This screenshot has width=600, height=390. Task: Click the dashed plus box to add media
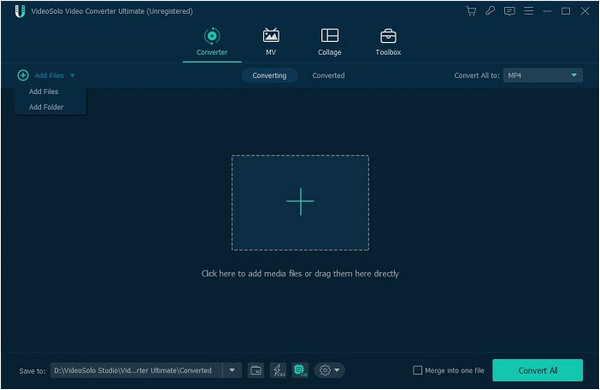pos(300,202)
